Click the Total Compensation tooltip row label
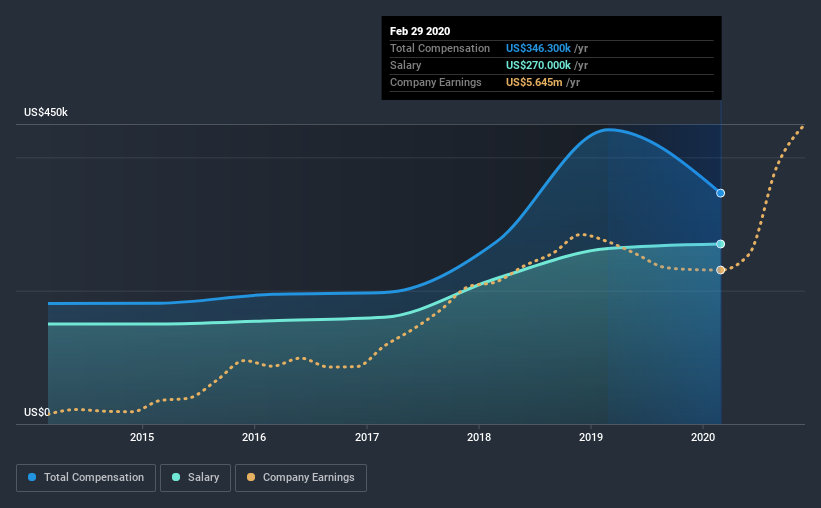This screenshot has width=821, height=508. click(440, 48)
